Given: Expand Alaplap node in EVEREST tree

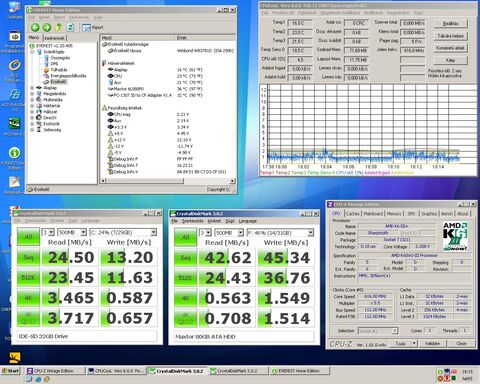Looking at the screenshot, I should coord(32,88).
